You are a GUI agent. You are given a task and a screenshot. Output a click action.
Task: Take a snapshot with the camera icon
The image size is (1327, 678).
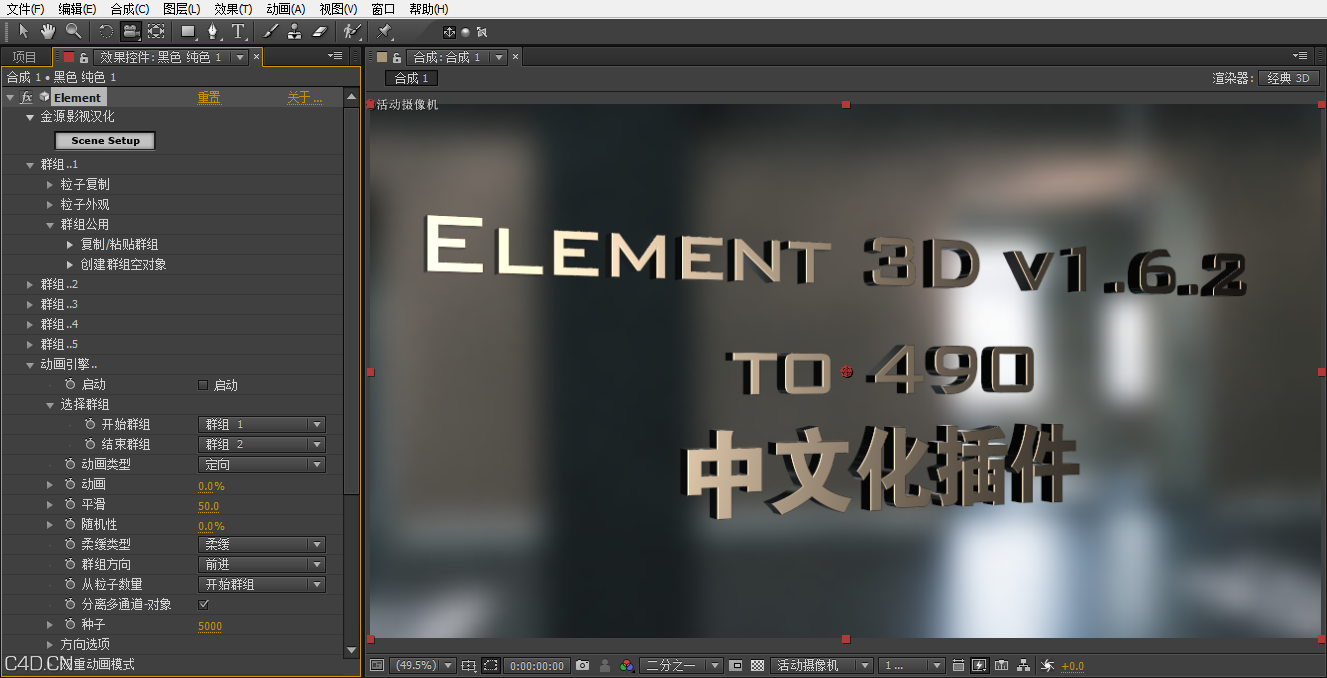coord(582,665)
